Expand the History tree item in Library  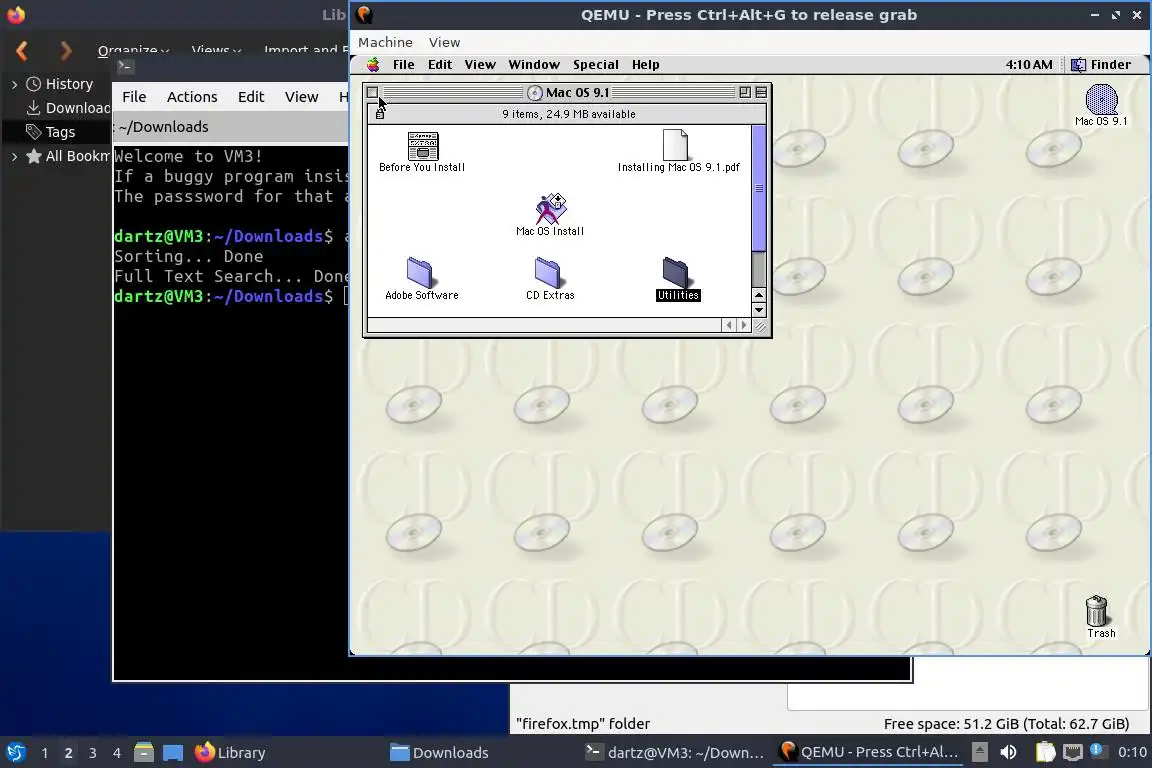pyautogui.click(x=14, y=85)
